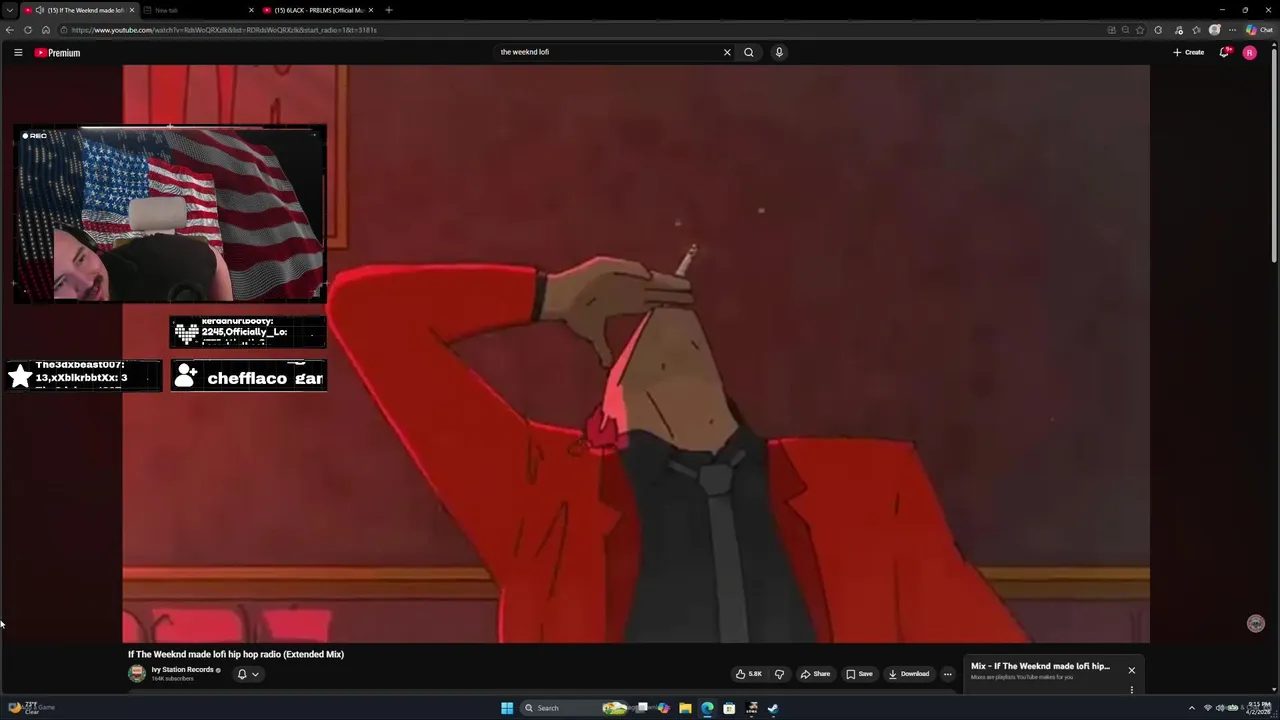The image size is (1280, 720).
Task: Reload the current page
Action: coord(28,30)
